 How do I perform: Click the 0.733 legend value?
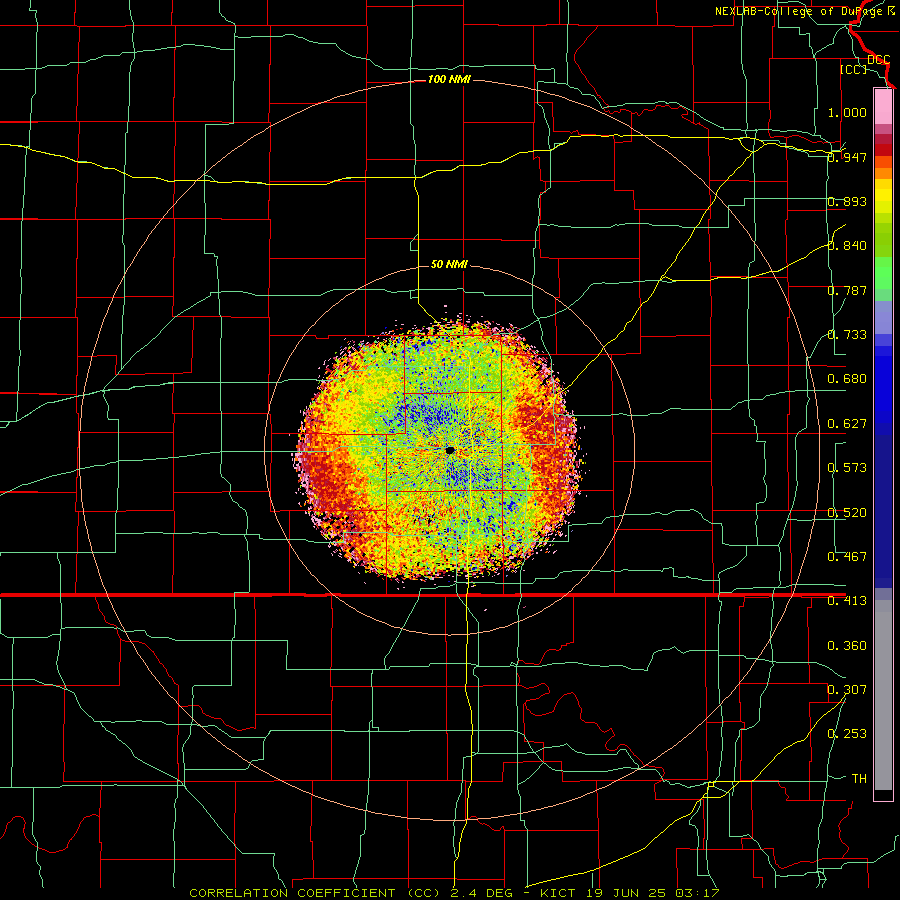847,335
